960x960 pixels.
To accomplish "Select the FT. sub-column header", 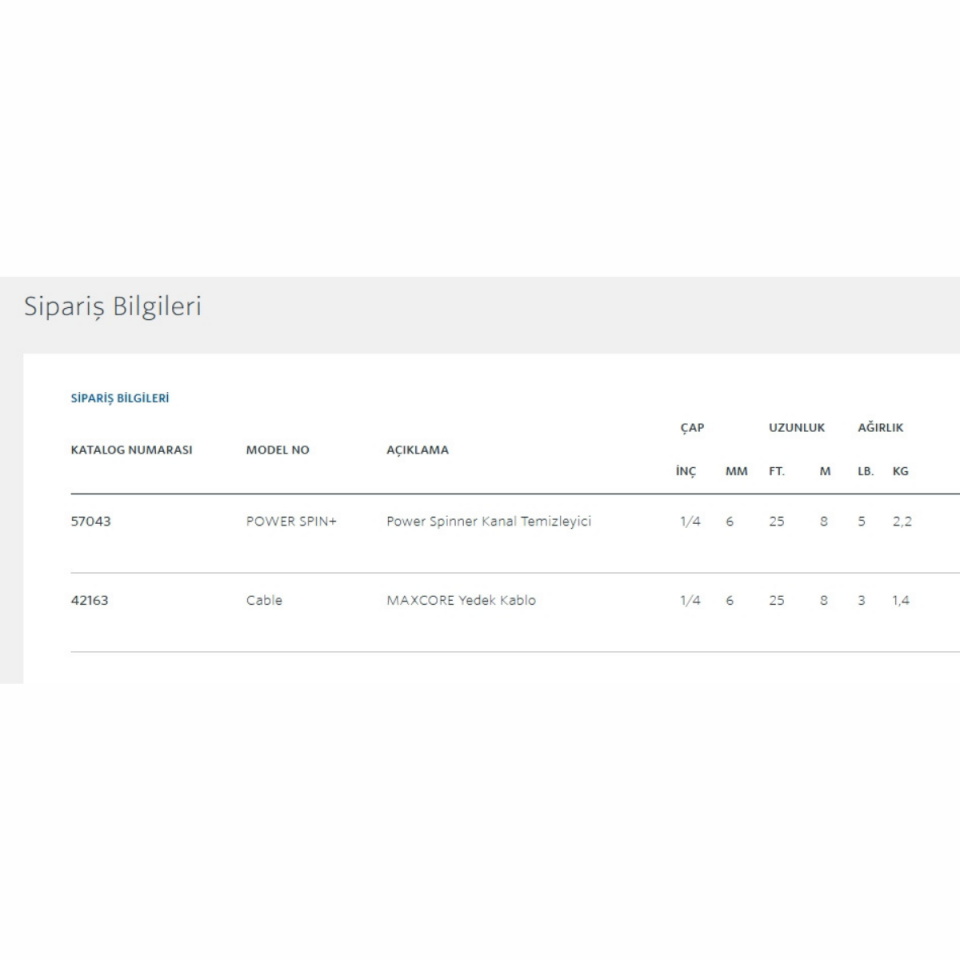I will tap(777, 472).
